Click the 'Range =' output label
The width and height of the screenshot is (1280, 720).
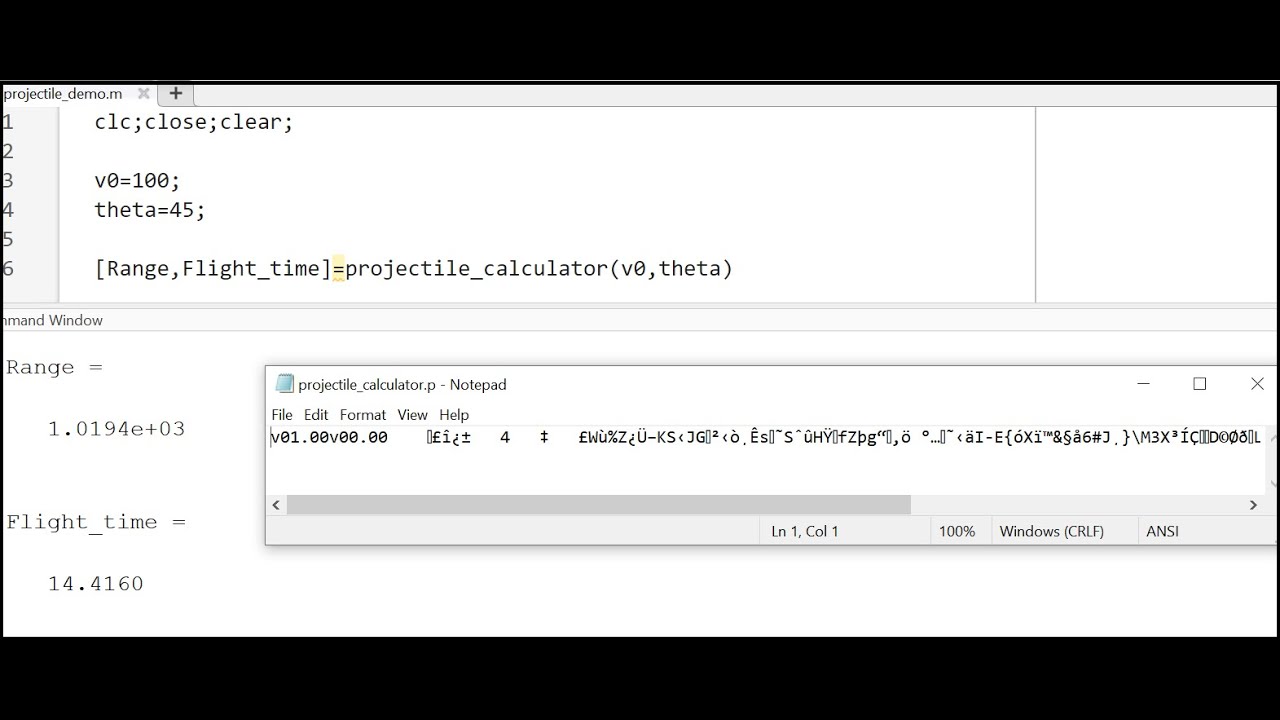tap(54, 367)
